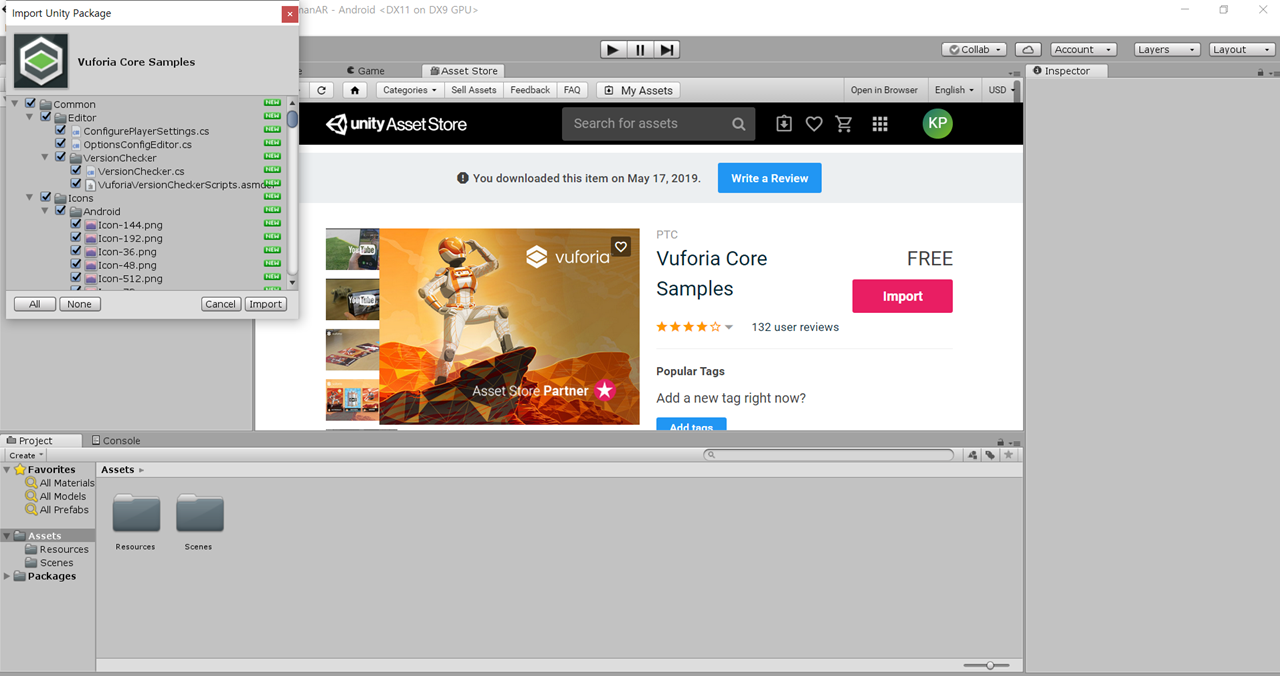The image size is (1280, 676).
Task: Click search by label tag icon
Action: [x=990, y=455]
